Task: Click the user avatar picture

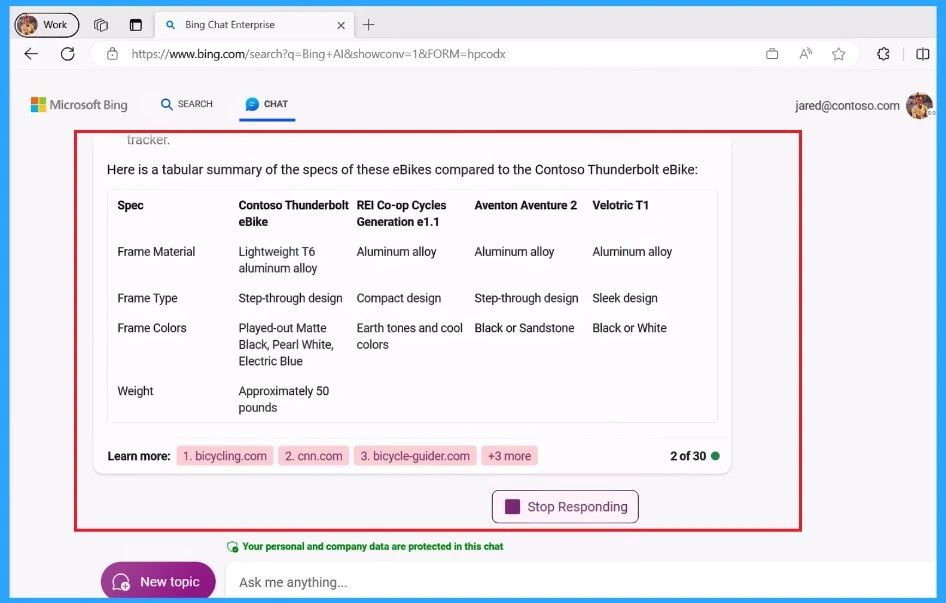Action: click(919, 106)
